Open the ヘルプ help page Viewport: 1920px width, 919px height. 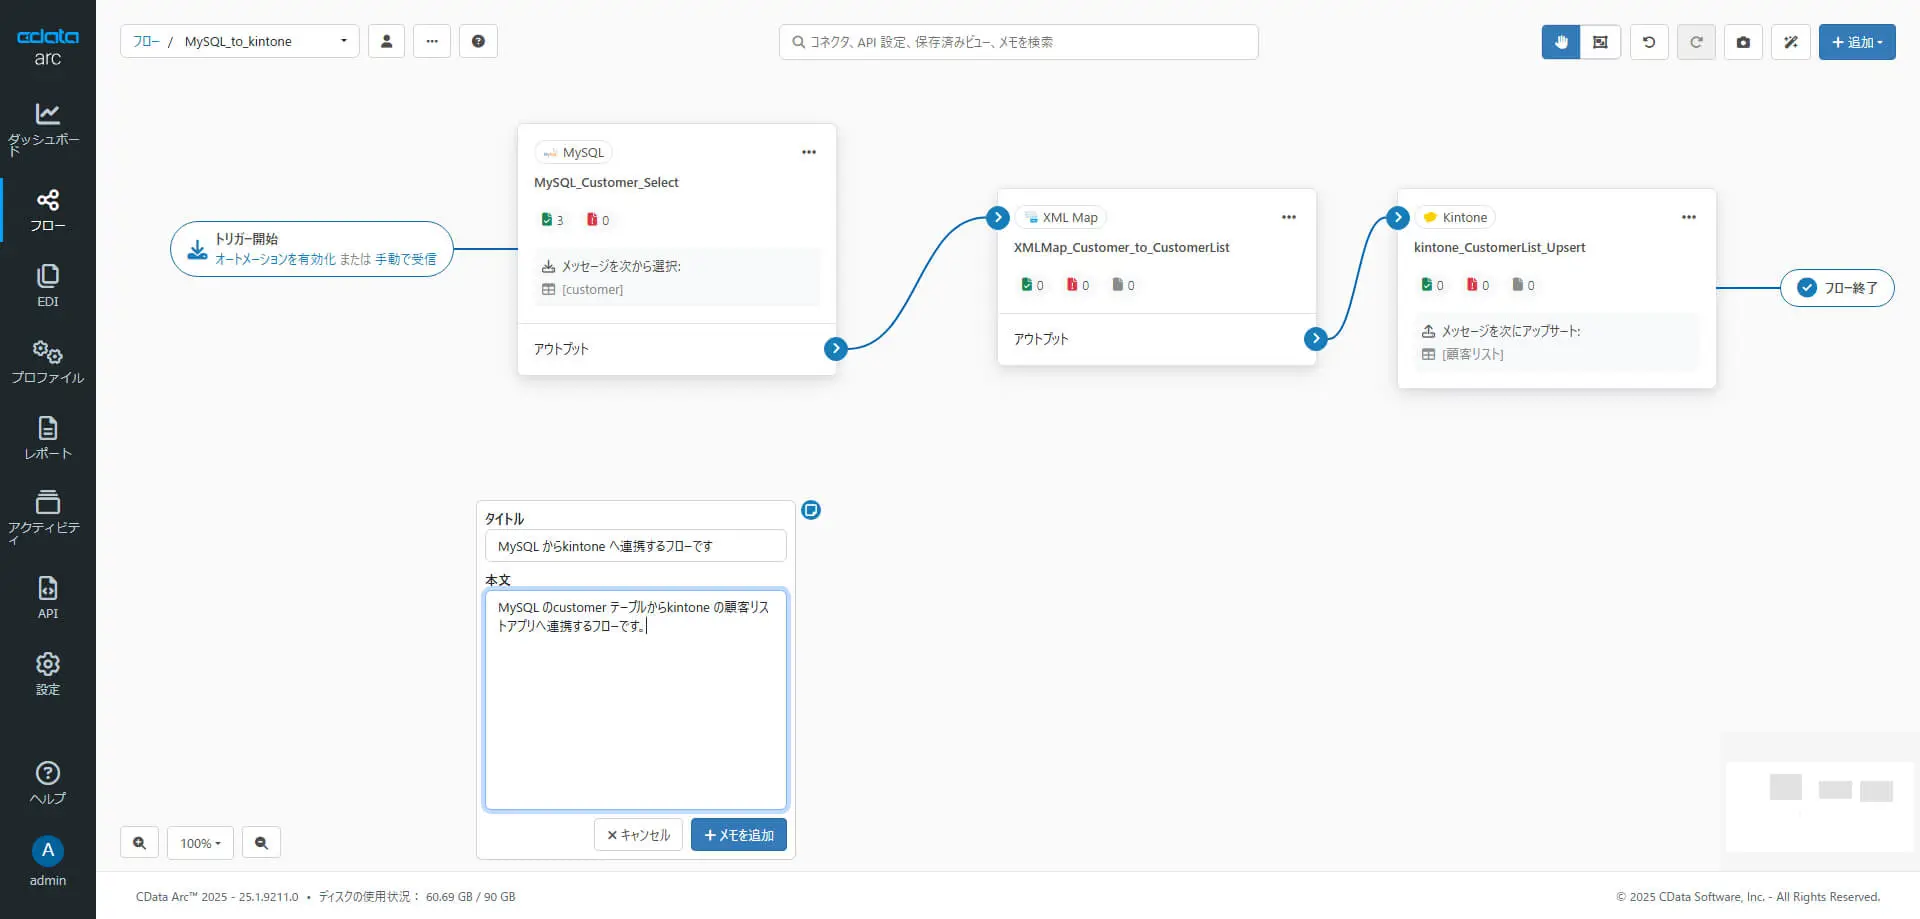coord(47,782)
